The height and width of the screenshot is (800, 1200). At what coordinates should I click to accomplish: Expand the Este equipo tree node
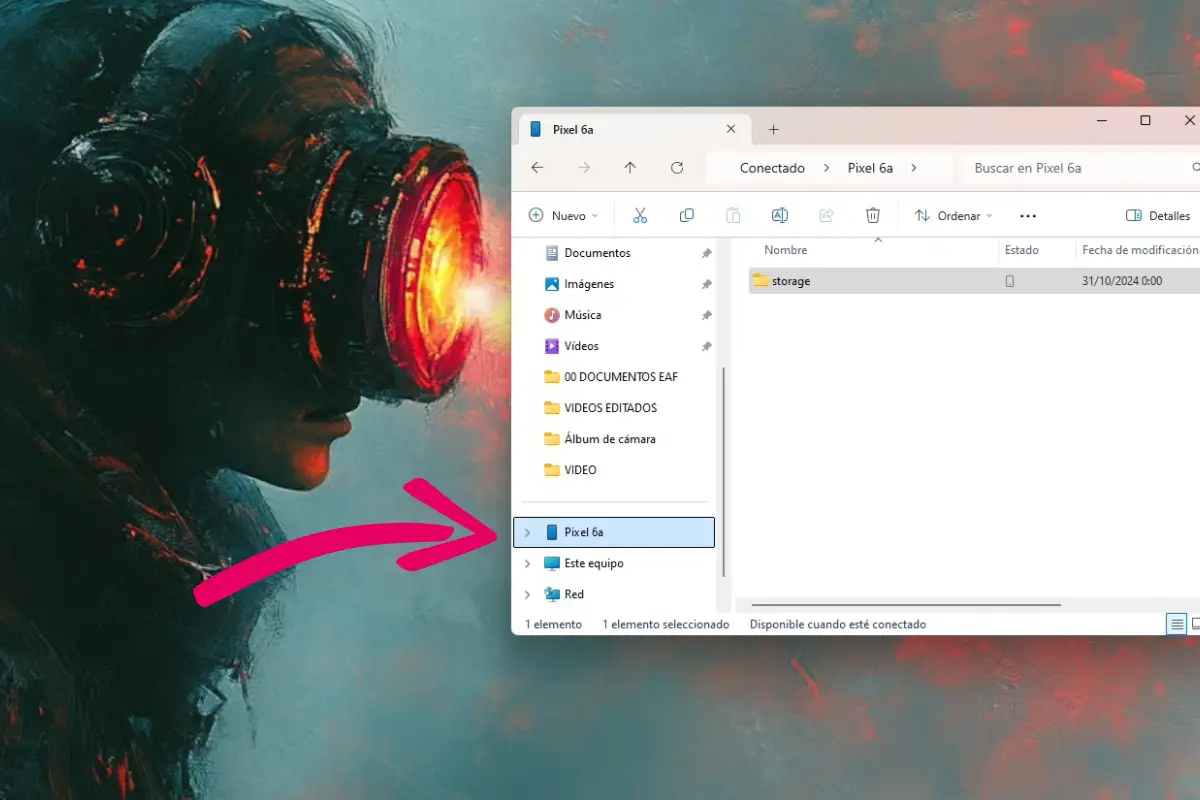click(x=527, y=563)
